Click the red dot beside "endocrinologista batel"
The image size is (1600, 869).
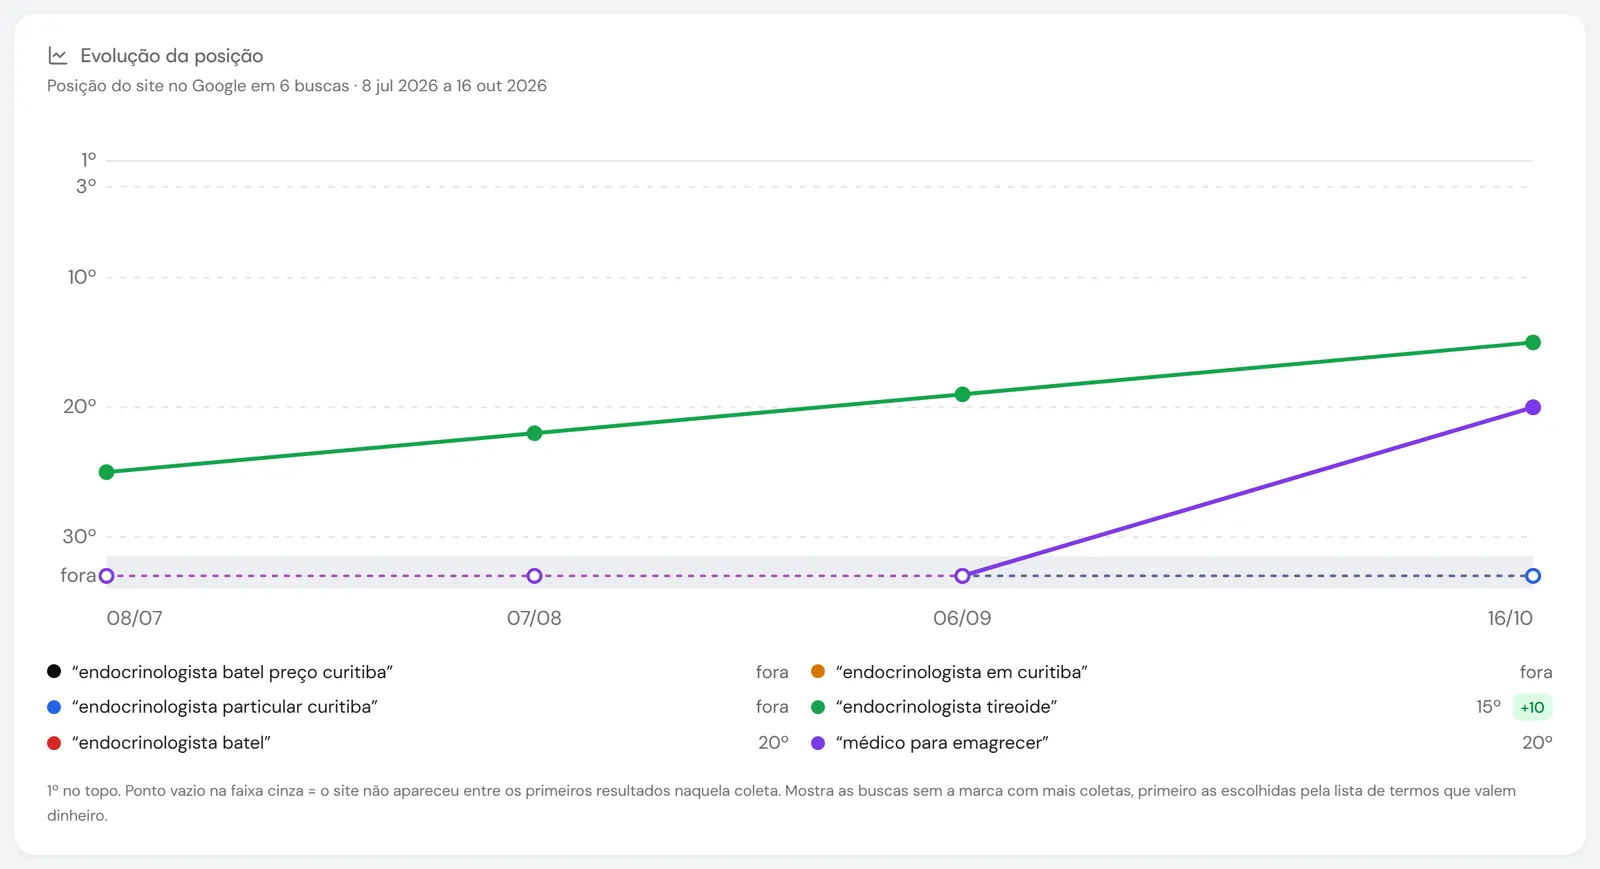54,743
